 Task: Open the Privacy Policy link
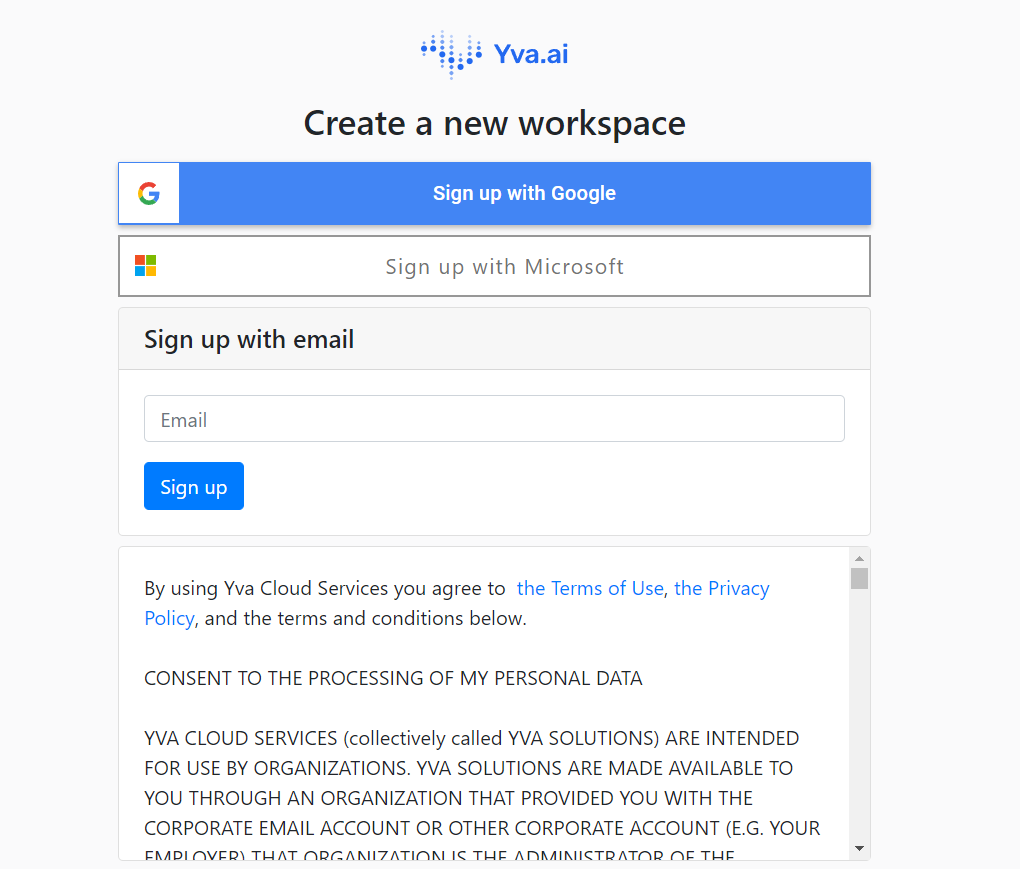(721, 588)
